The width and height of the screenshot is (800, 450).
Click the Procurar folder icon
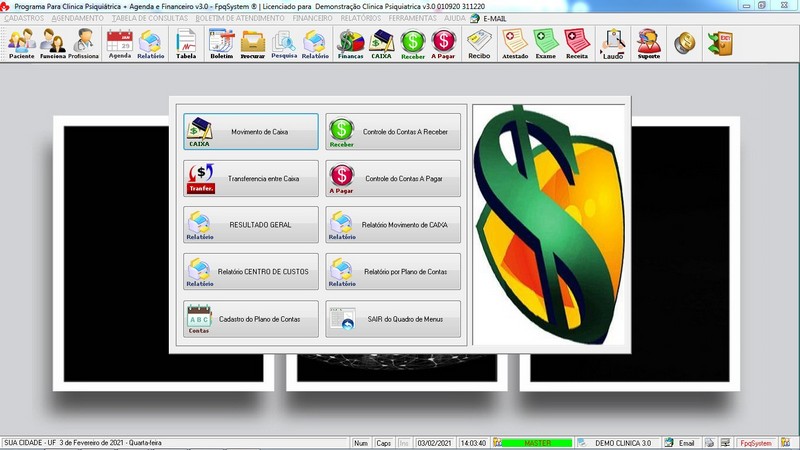click(x=253, y=44)
